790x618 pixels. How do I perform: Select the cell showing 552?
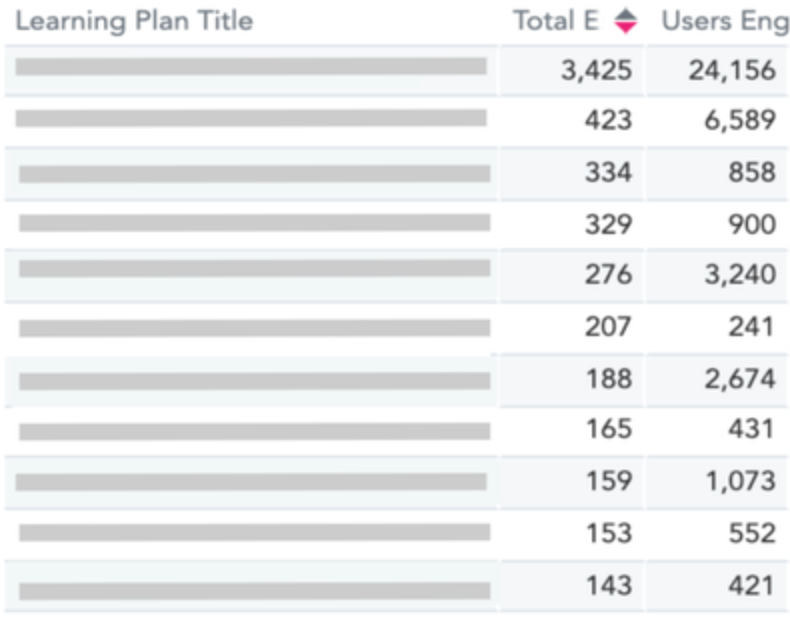751,533
